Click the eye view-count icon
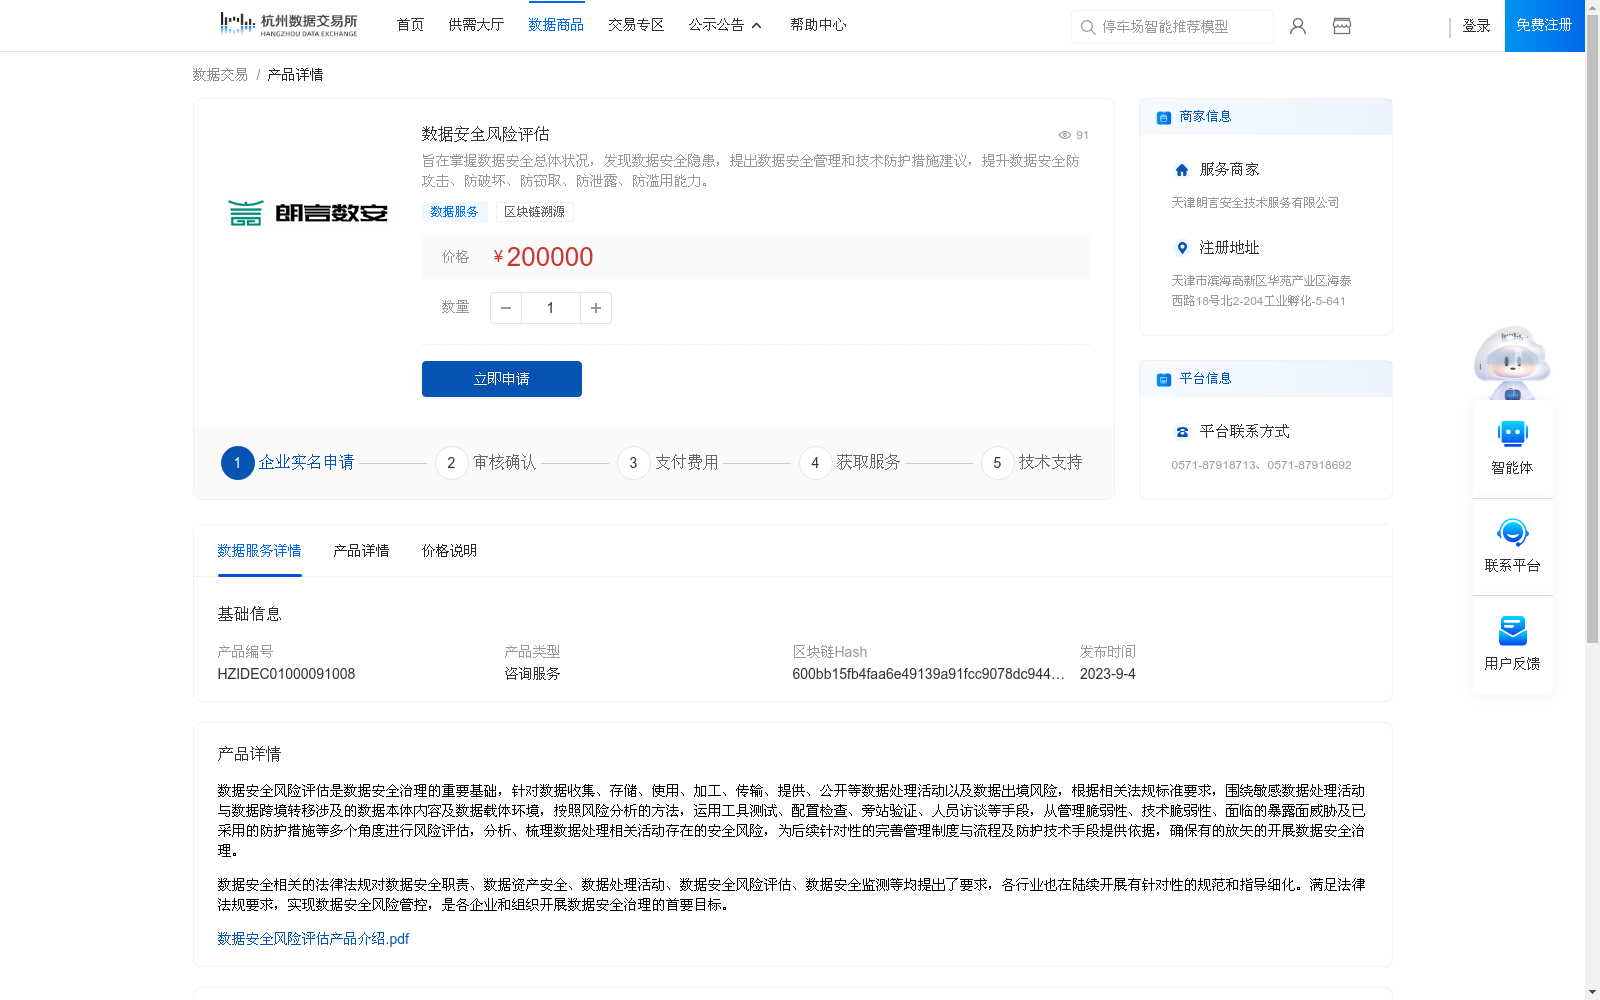This screenshot has height=1000, width=1600. click(1065, 135)
